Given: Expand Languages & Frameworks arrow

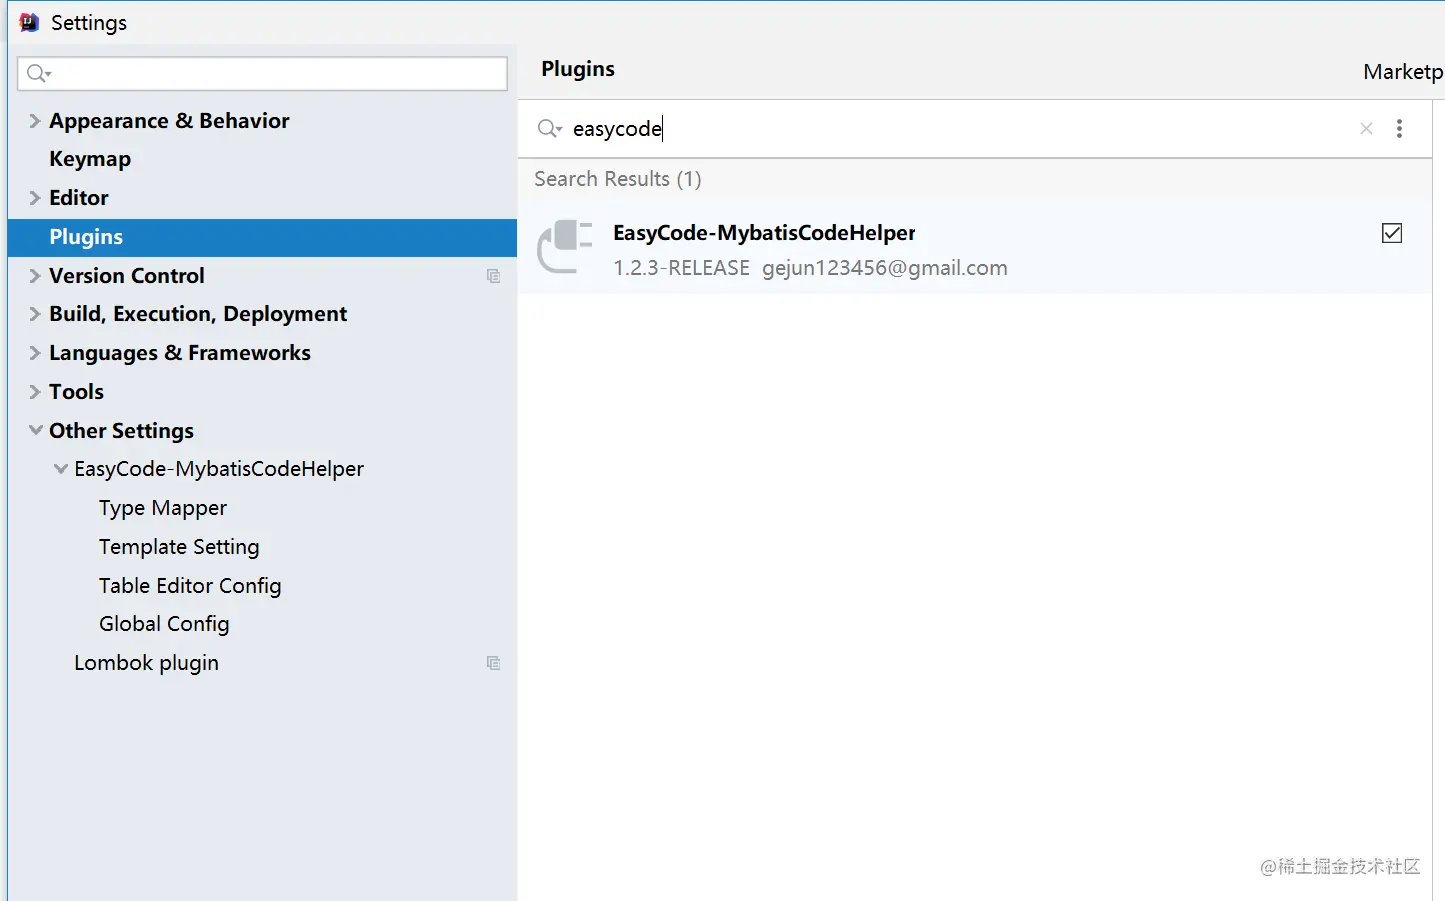Looking at the screenshot, I should pyautogui.click(x=35, y=353).
